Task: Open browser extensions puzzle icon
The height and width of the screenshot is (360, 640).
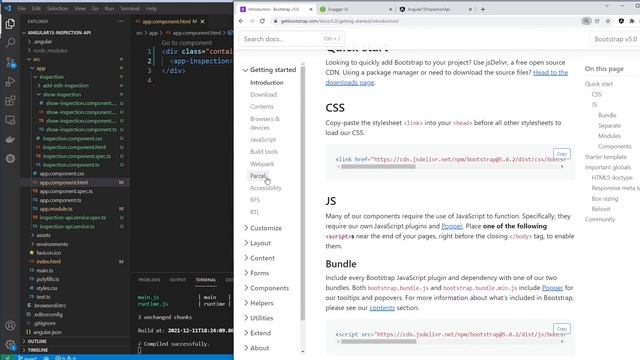Action: pos(632,21)
